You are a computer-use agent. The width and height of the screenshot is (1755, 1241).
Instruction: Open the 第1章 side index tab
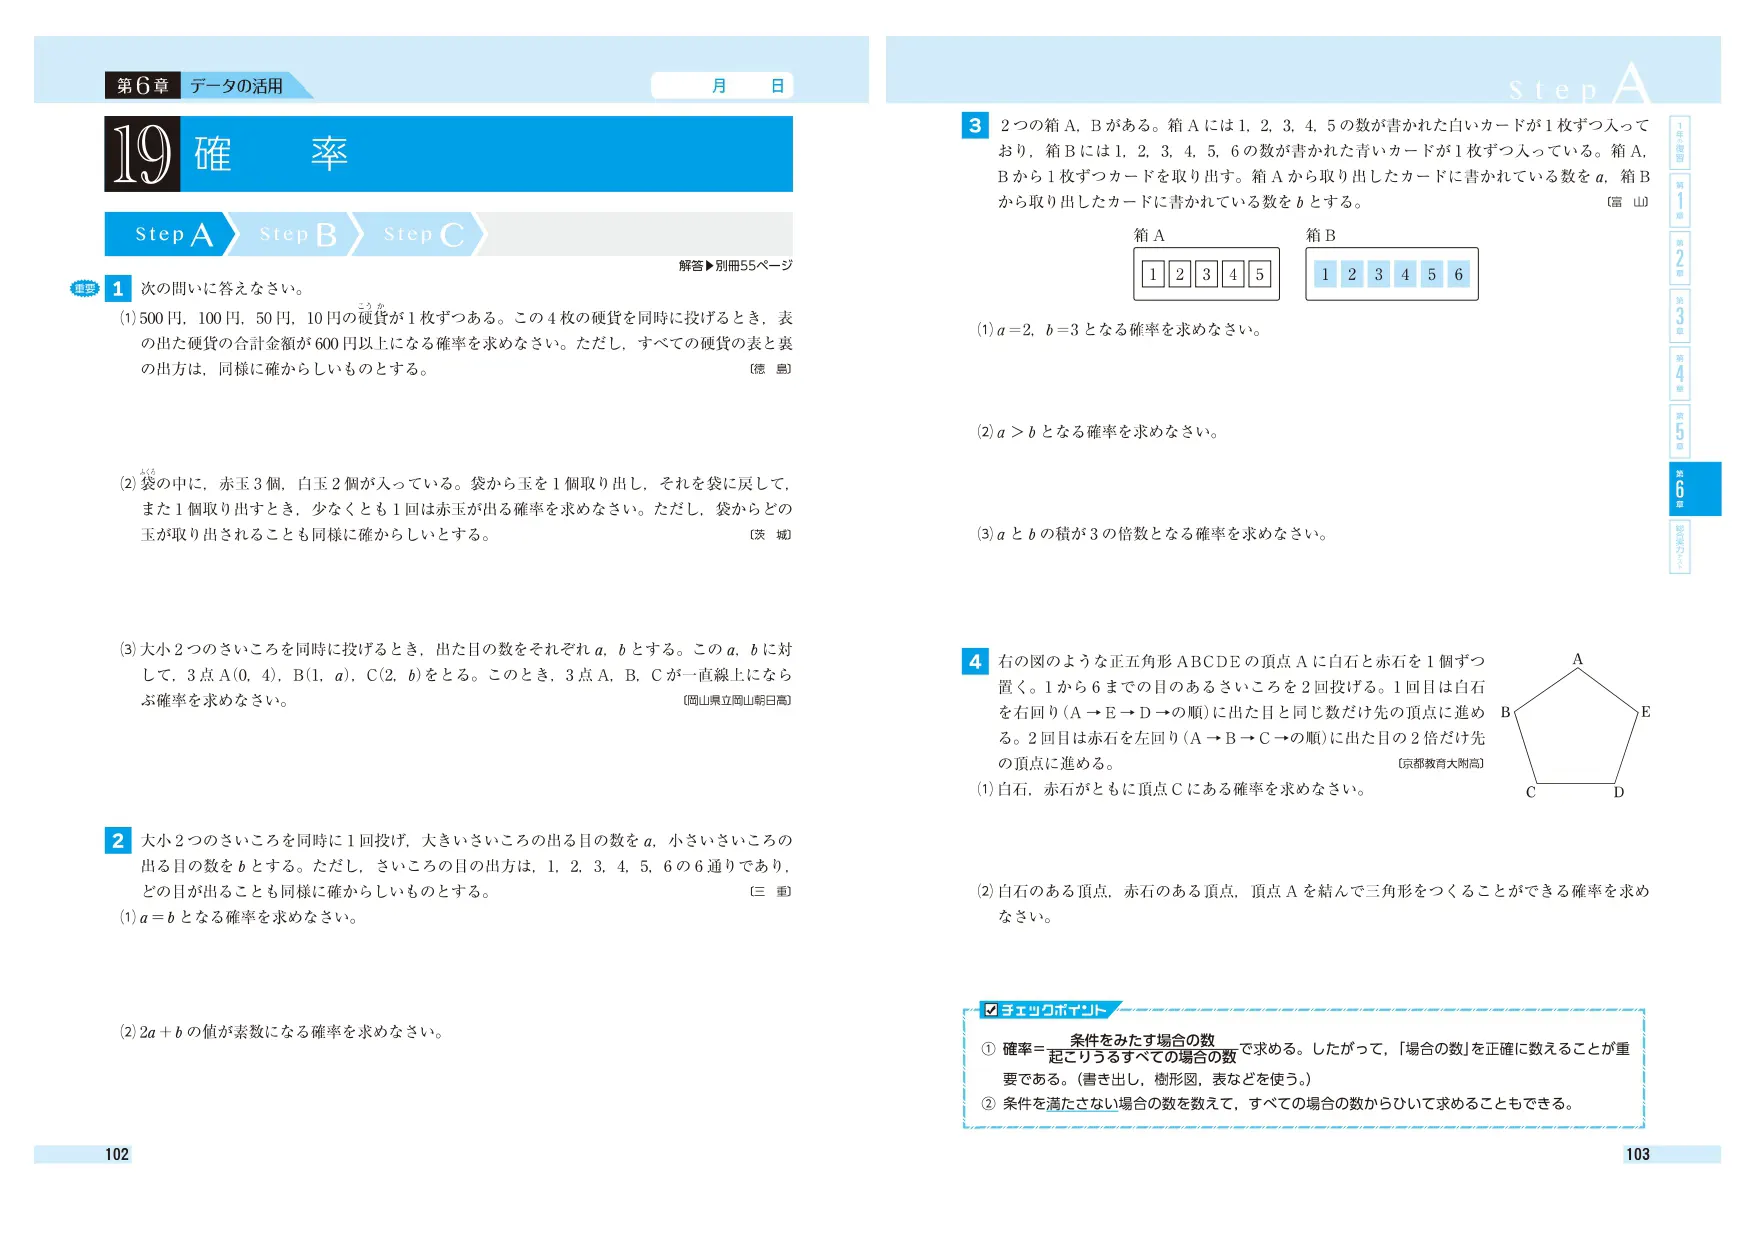1680,201
